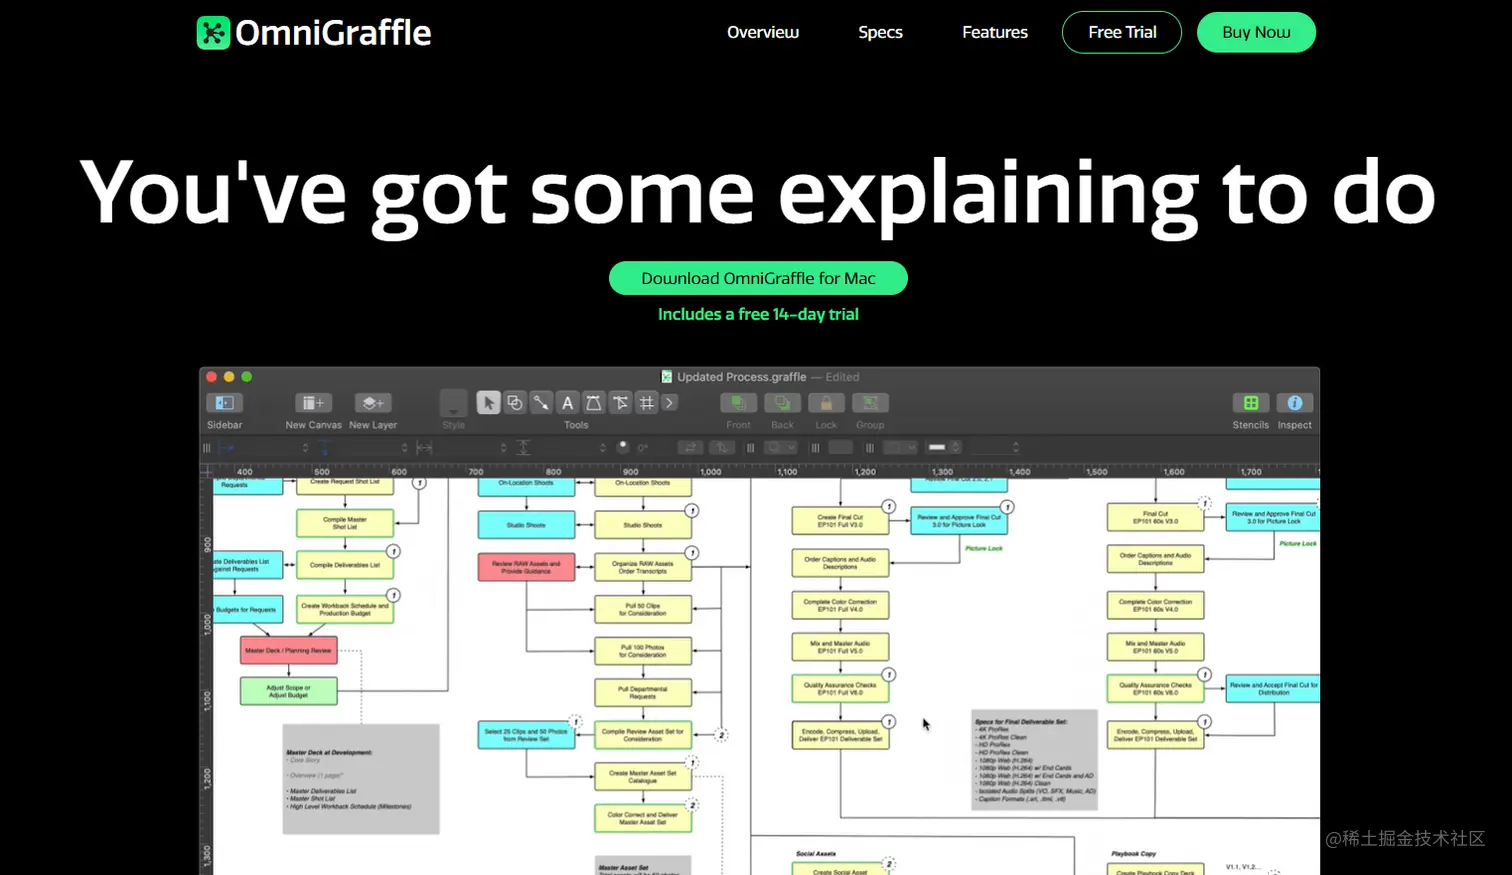1512x875 pixels.
Task: Toggle the Sidebar toolbar icon
Action: (224, 403)
